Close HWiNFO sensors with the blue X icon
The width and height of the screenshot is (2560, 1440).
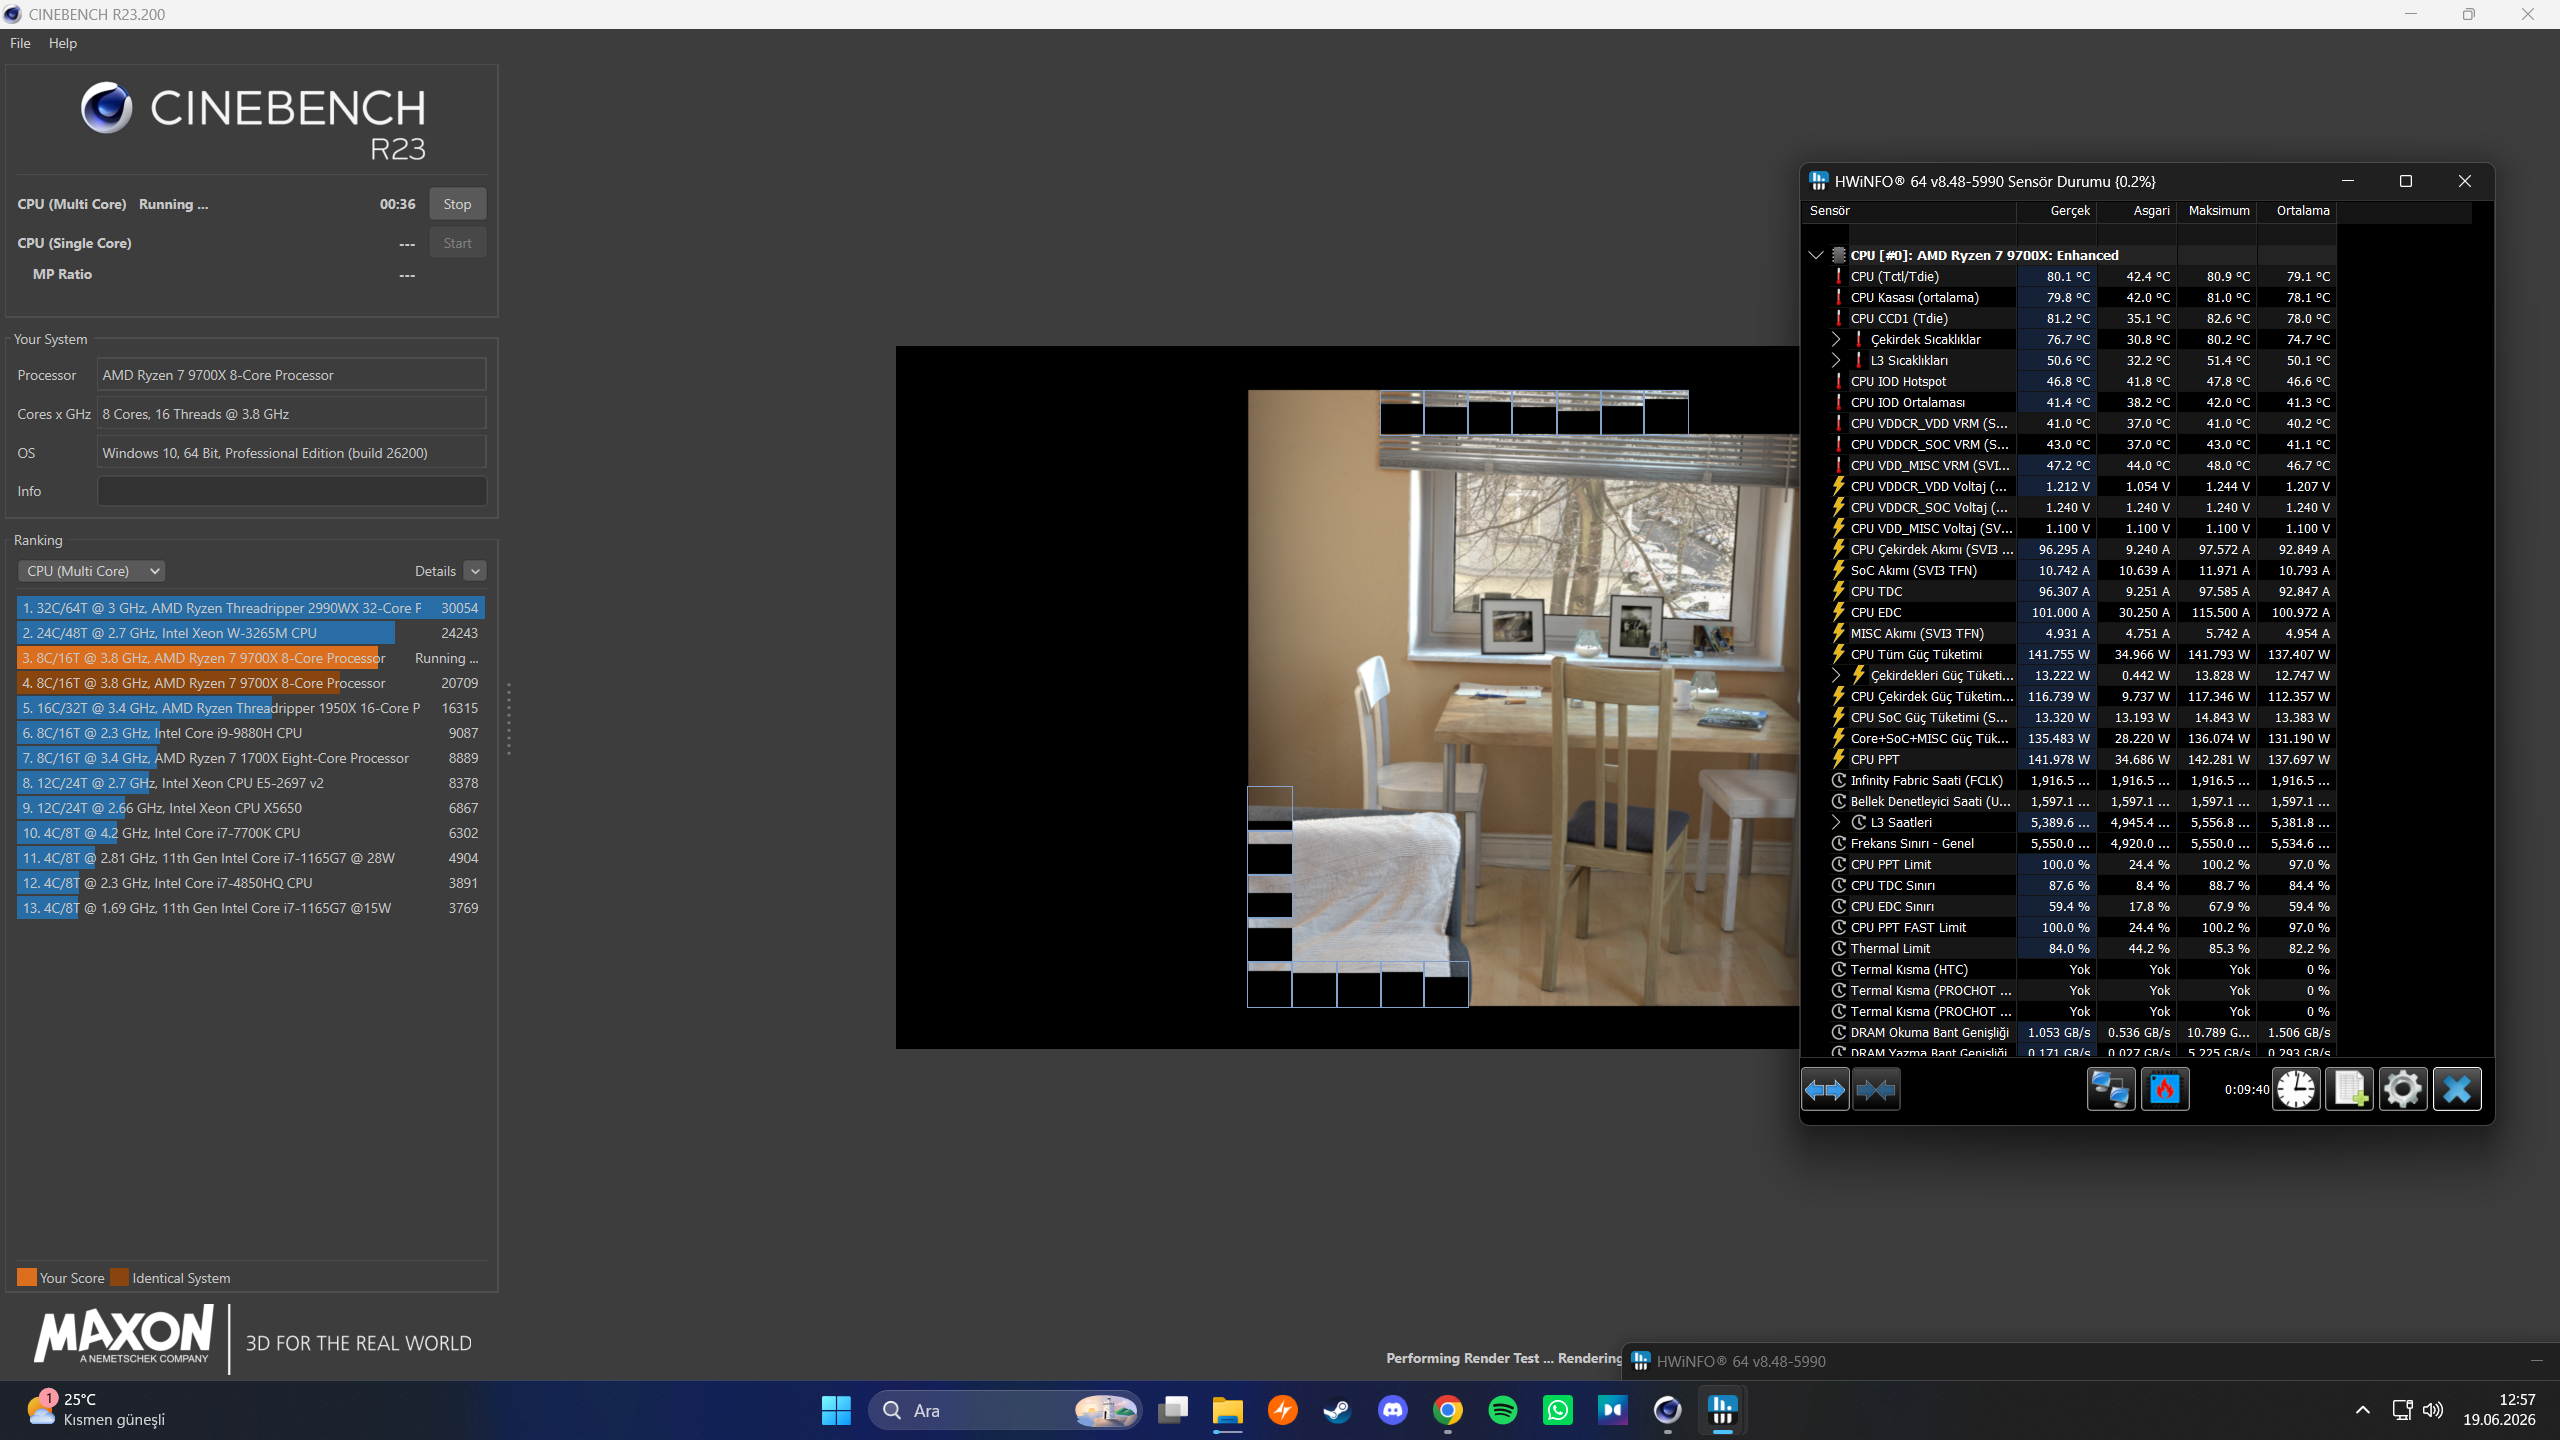click(x=2457, y=1089)
